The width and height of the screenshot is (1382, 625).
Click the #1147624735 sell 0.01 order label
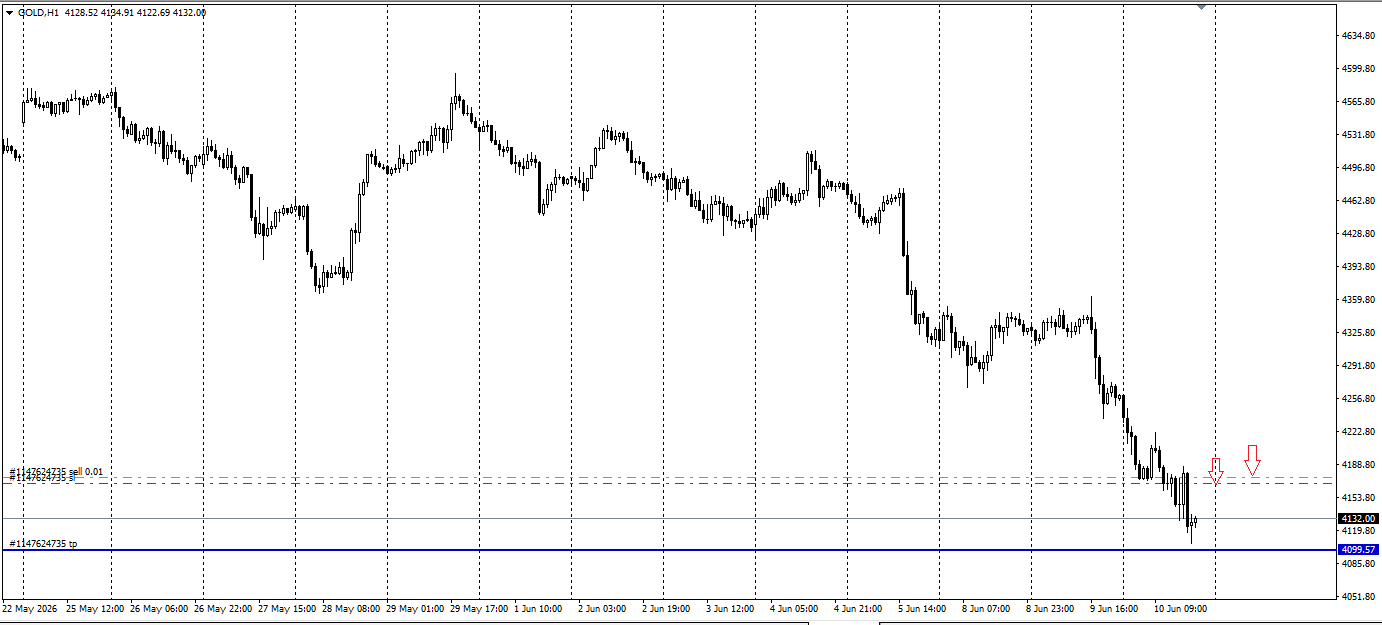(x=56, y=471)
